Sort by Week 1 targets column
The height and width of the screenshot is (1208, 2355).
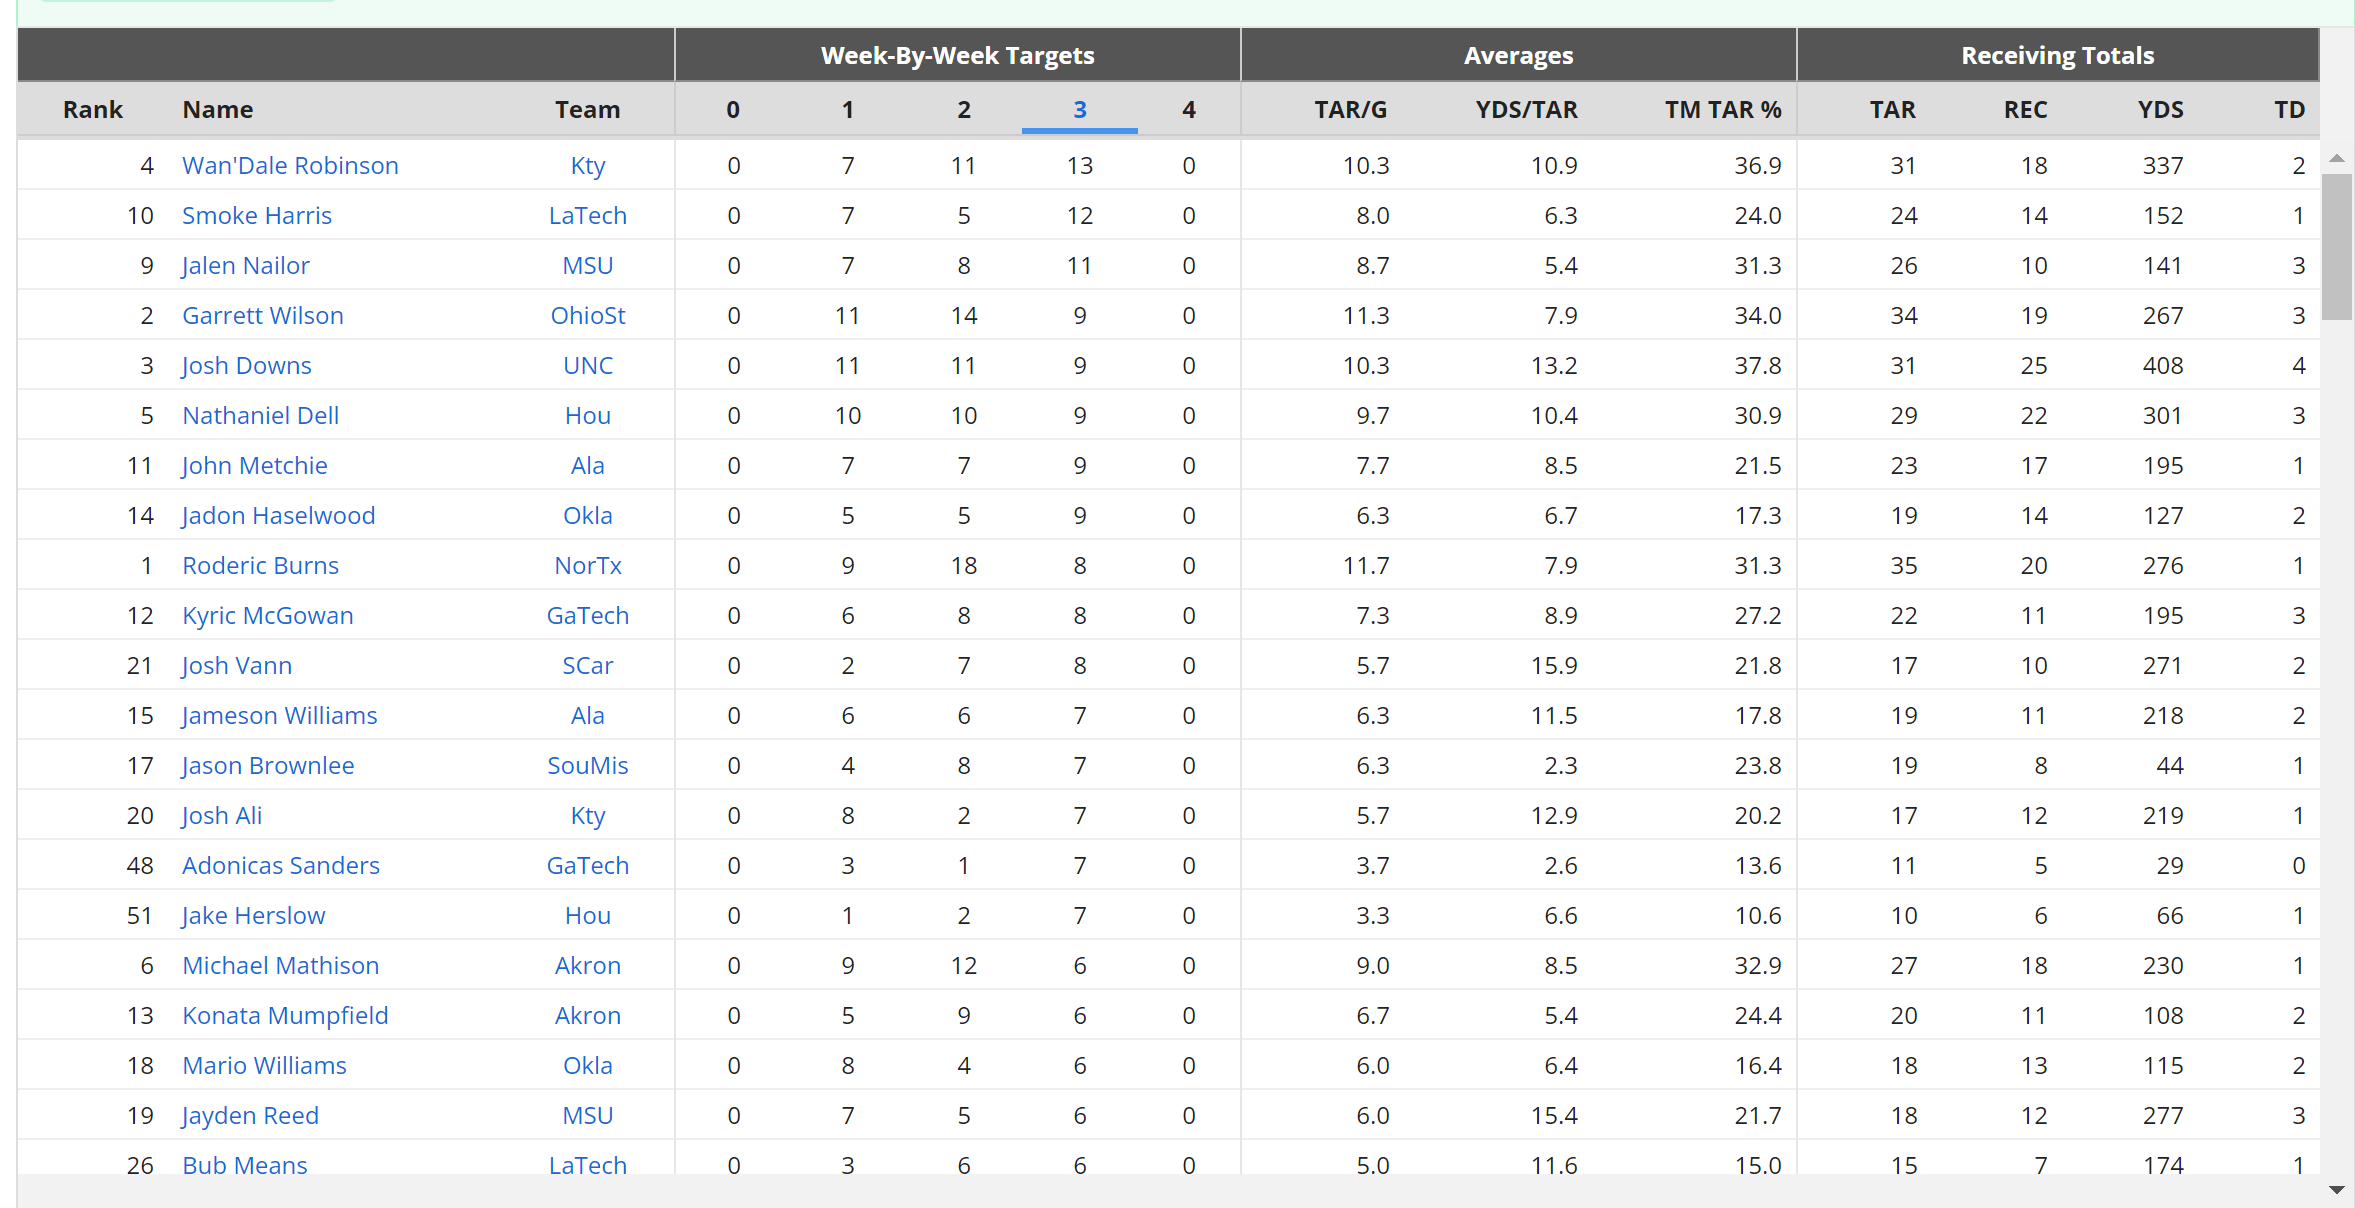[848, 109]
